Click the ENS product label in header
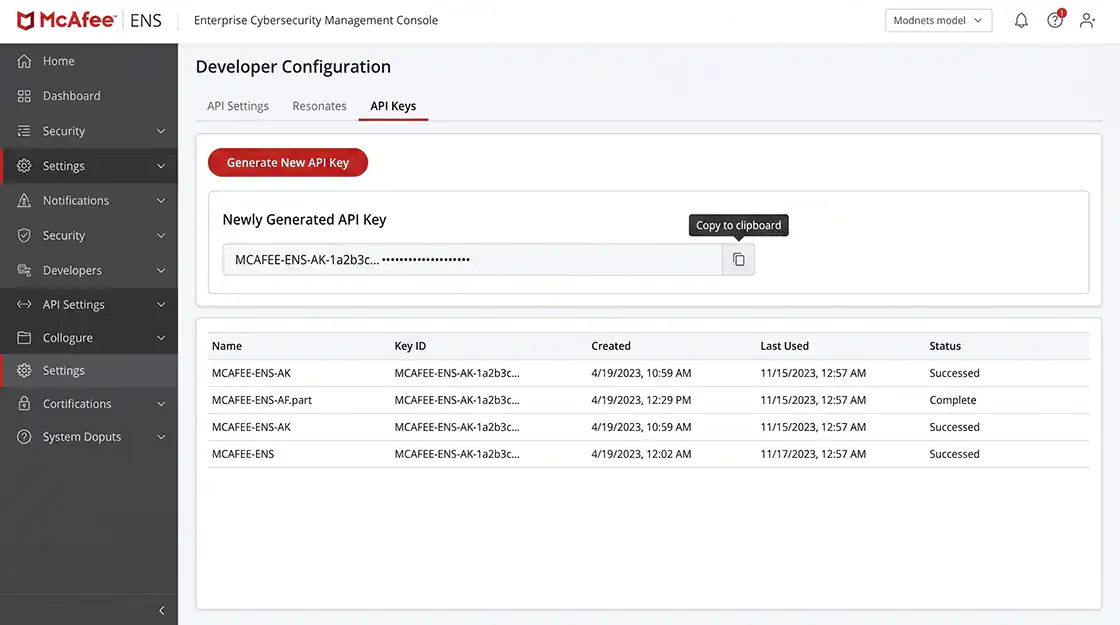This screenshot has width=1120, height=625. point(146,21)
